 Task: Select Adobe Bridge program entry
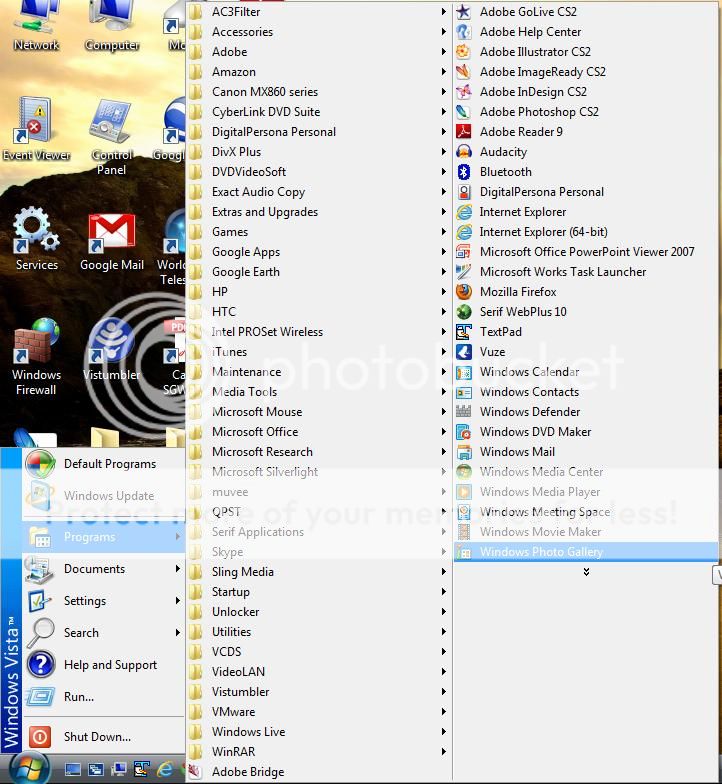click(x=319, y=772)
